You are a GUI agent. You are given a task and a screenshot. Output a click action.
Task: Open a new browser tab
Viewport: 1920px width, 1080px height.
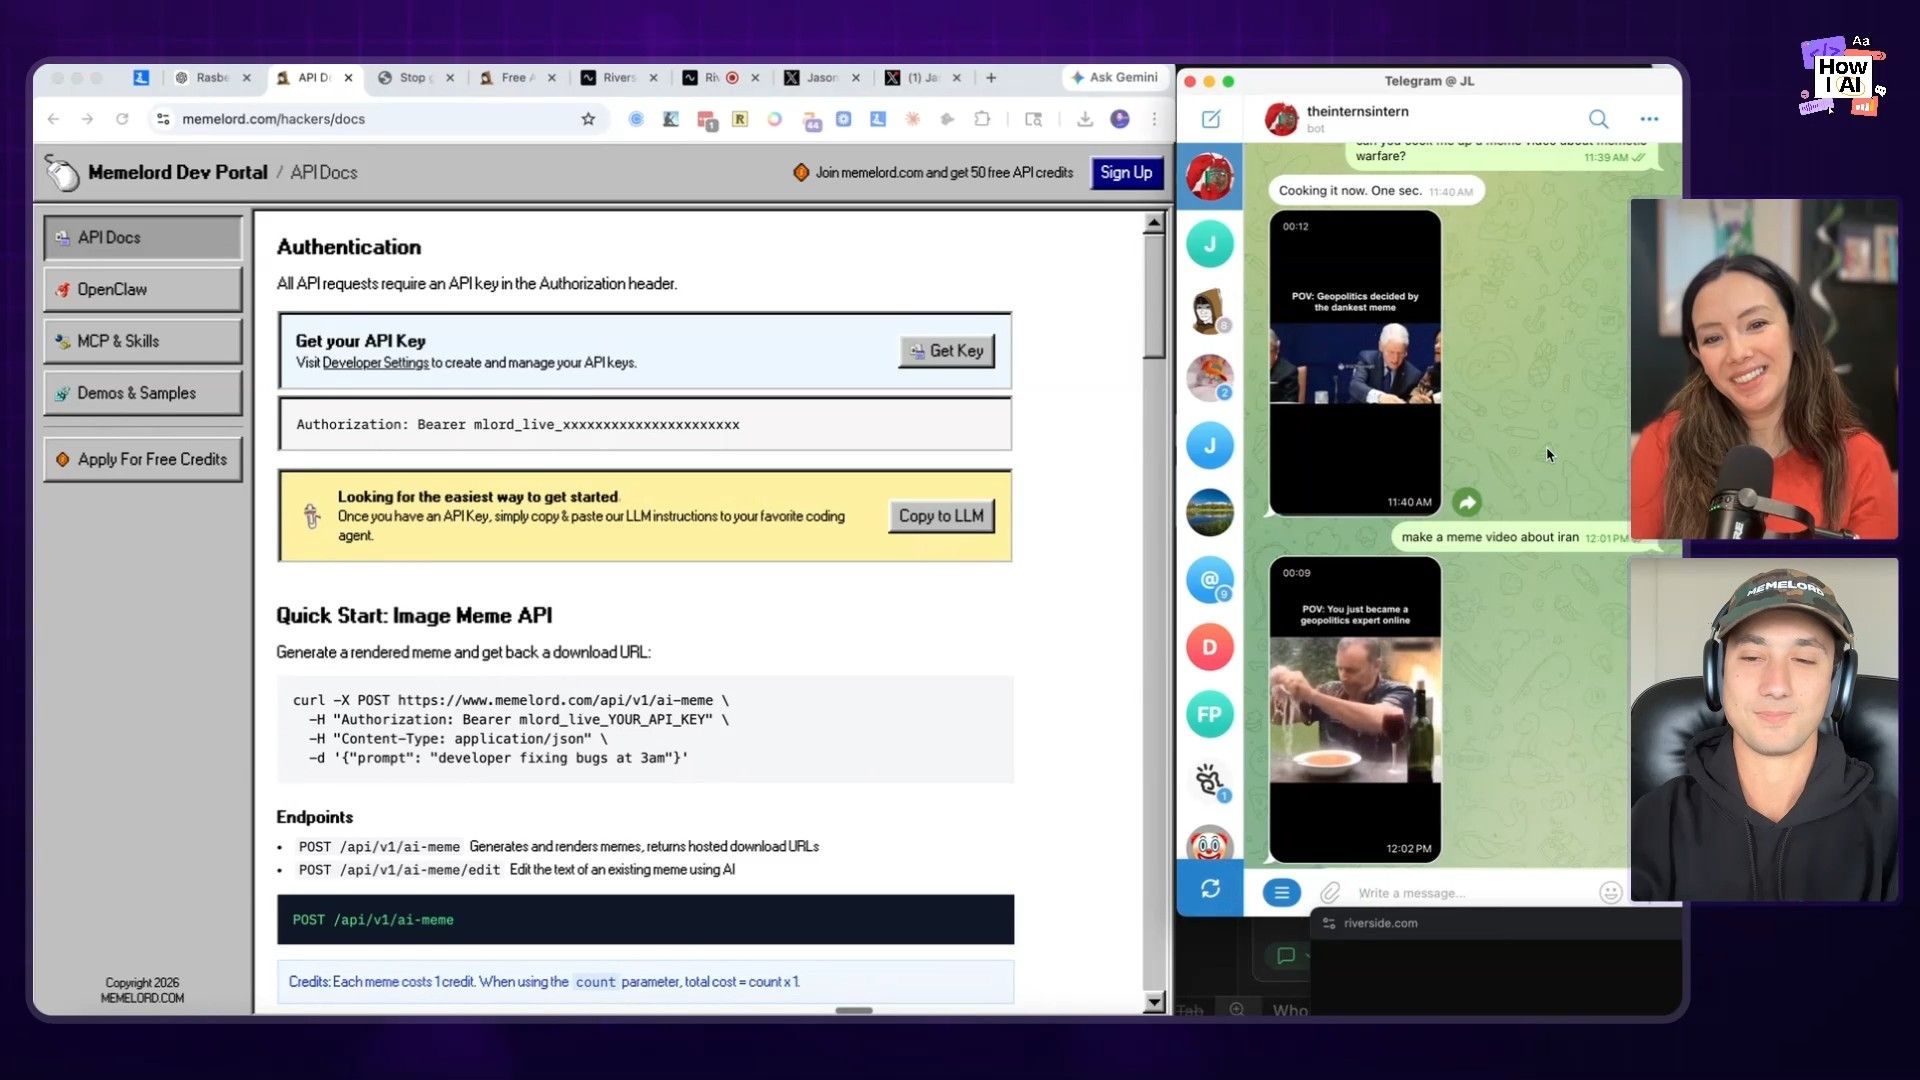click(991, 77)
